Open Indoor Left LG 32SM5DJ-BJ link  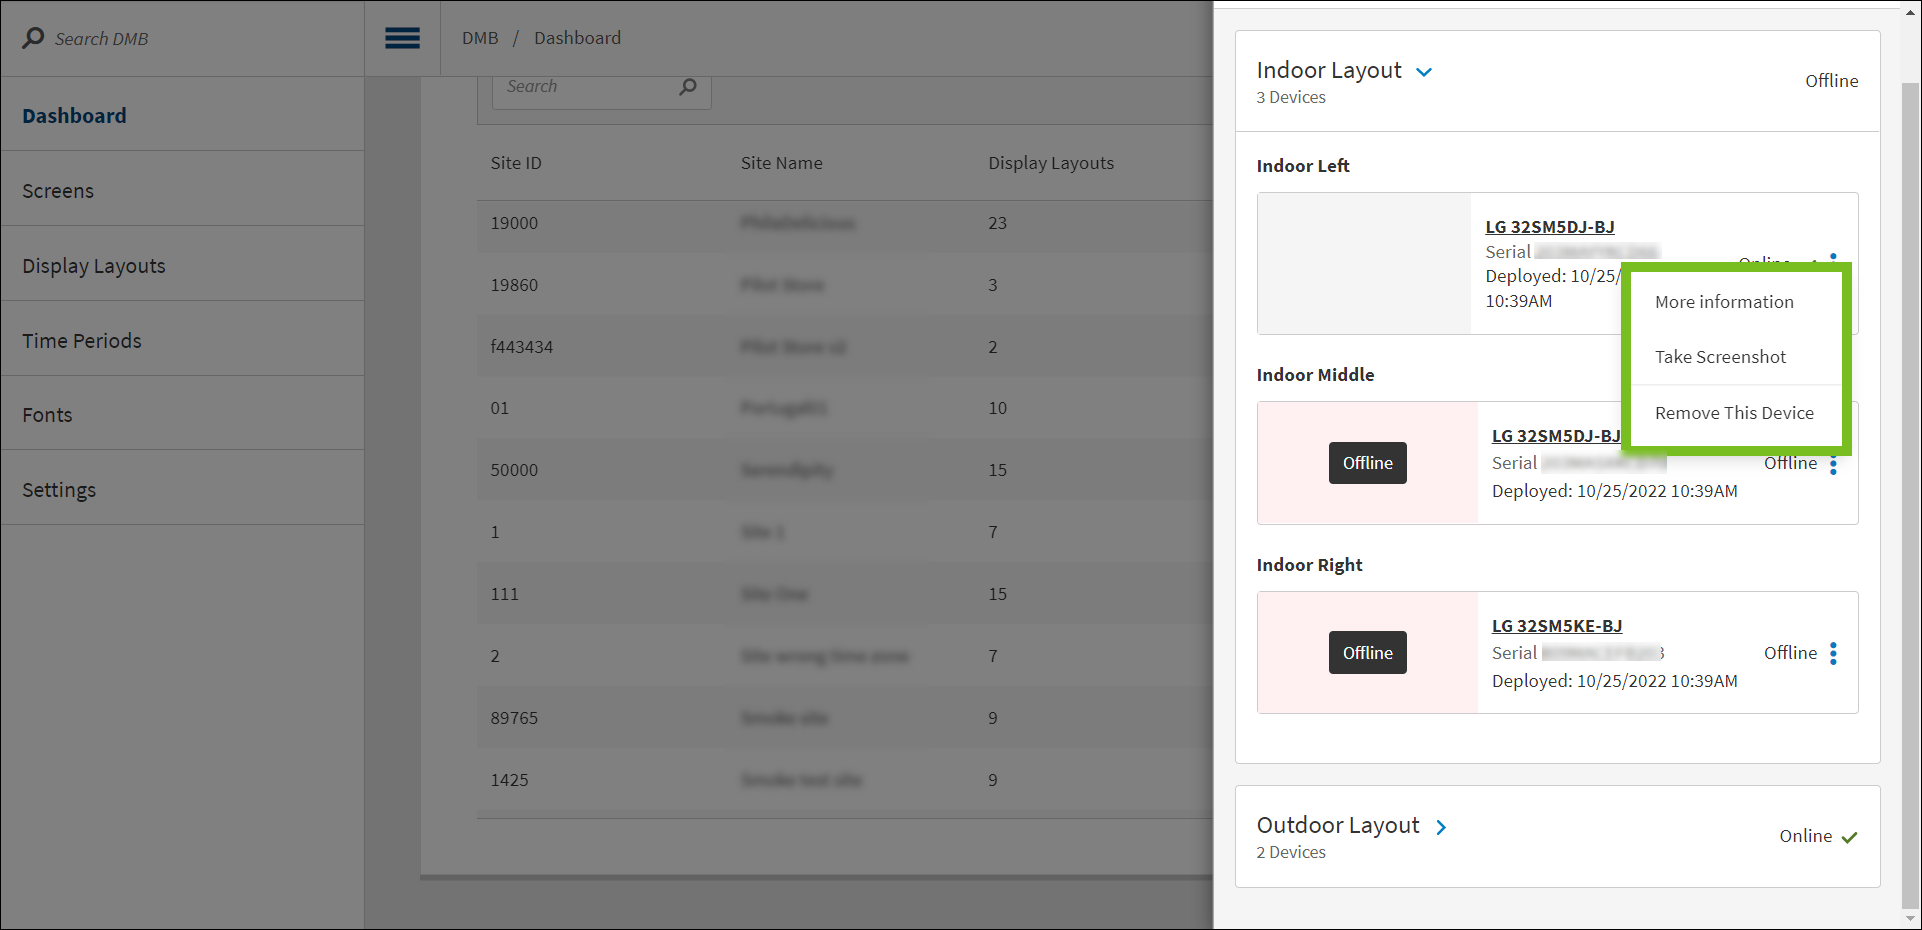coord(1549,227)
